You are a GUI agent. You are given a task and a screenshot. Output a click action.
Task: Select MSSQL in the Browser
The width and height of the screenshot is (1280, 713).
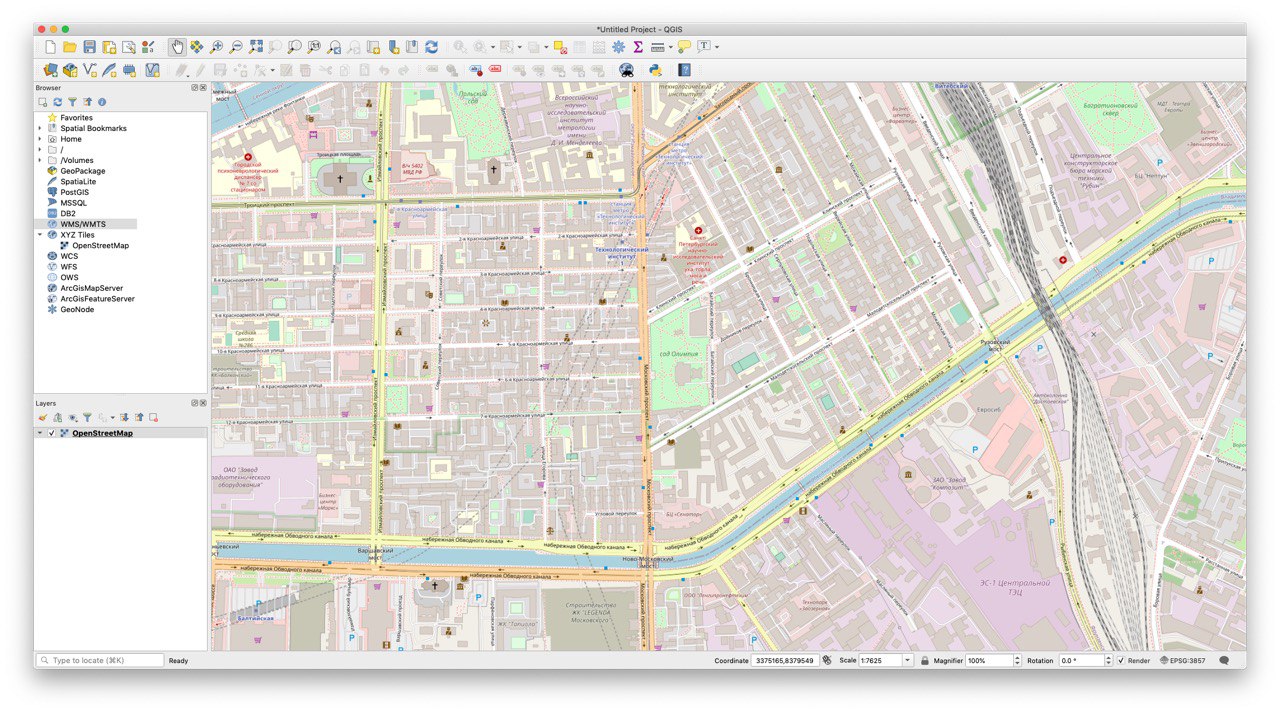click(73, 203)
